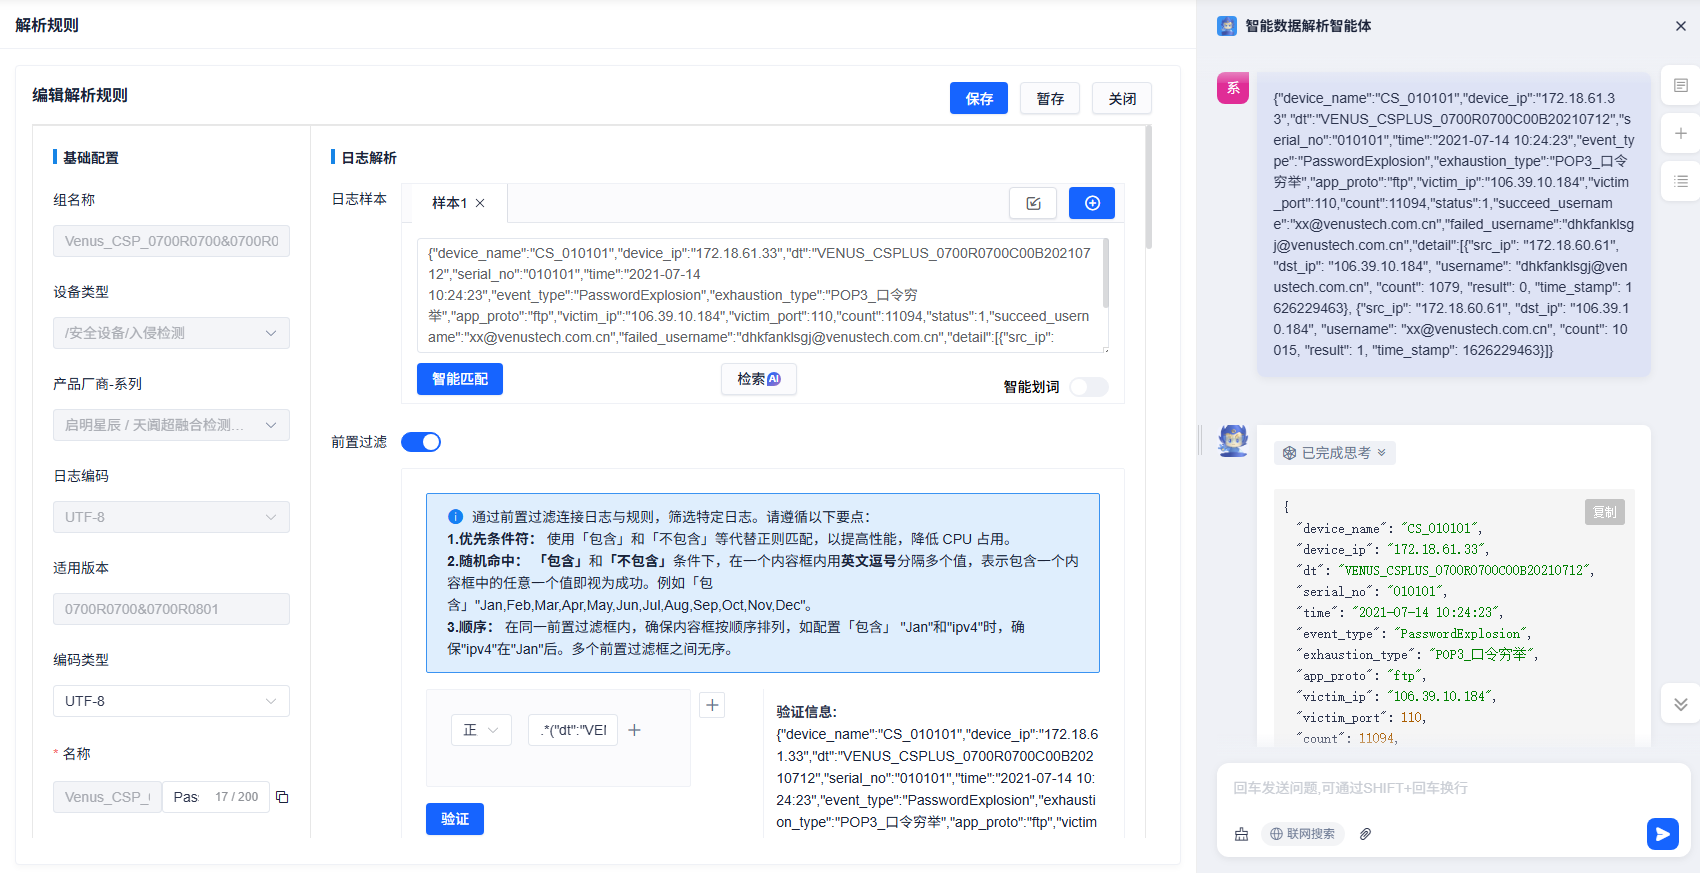Toggle 联网搜索 web search option
This screenshot has width=1700, height=873.
tap(1303, 834)
